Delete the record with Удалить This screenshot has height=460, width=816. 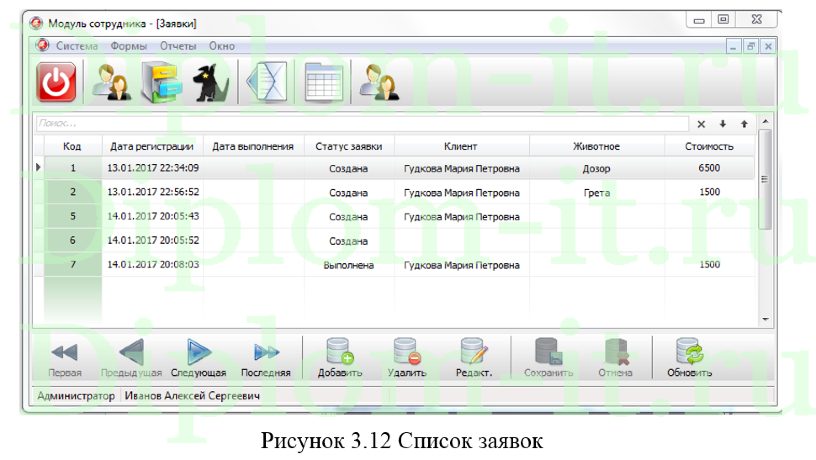(406, 358)
